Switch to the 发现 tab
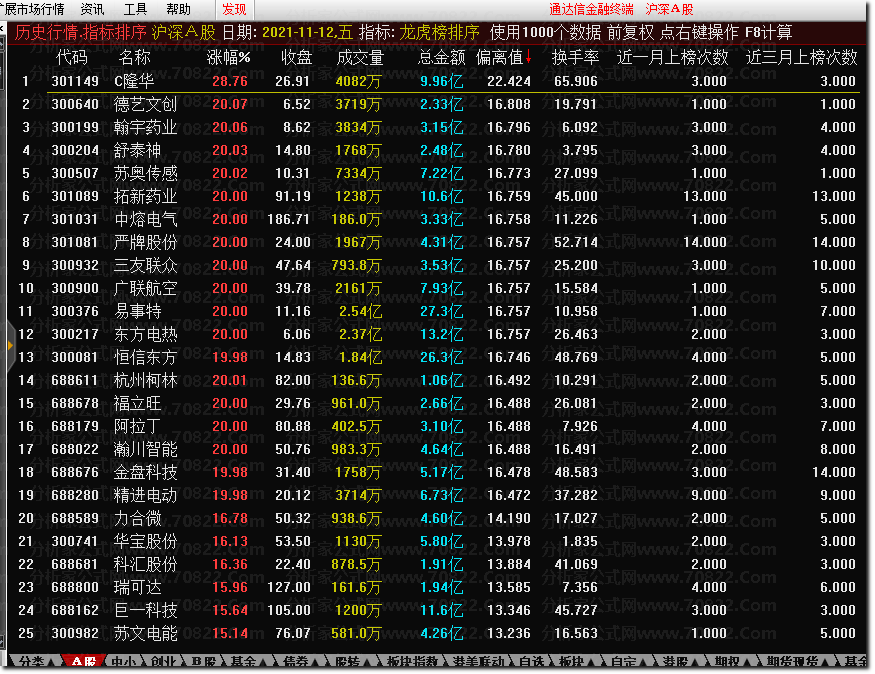Viewport: 875px width, 674px height. (x=234, y=9)
